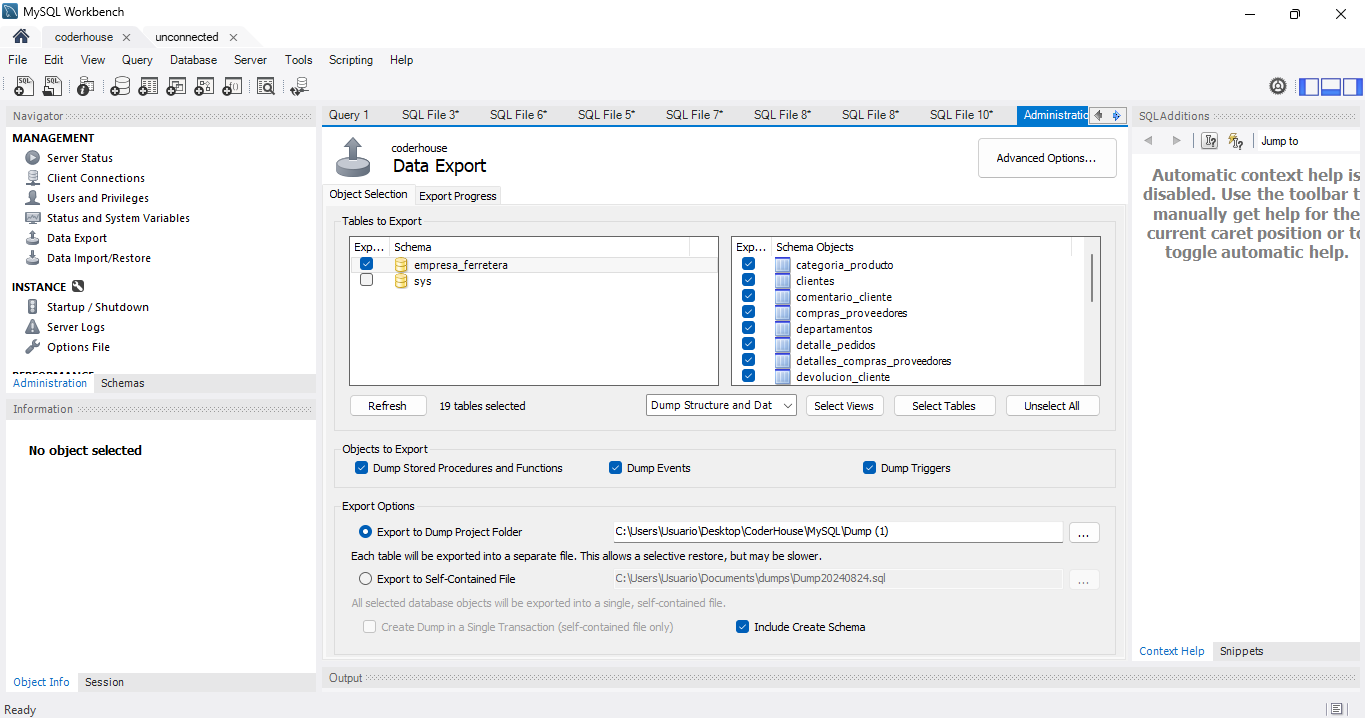Toggle the bottom output panel icon
This screenshot has height=718, width=1365.
pyautogui.click(x=1331, y=87)
